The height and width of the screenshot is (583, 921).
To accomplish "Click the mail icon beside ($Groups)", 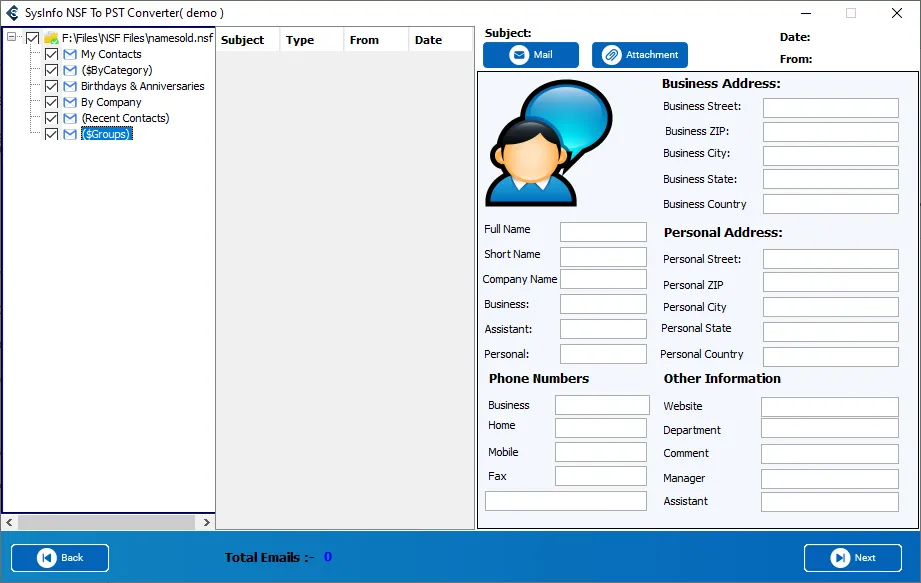I will (70, 134).
